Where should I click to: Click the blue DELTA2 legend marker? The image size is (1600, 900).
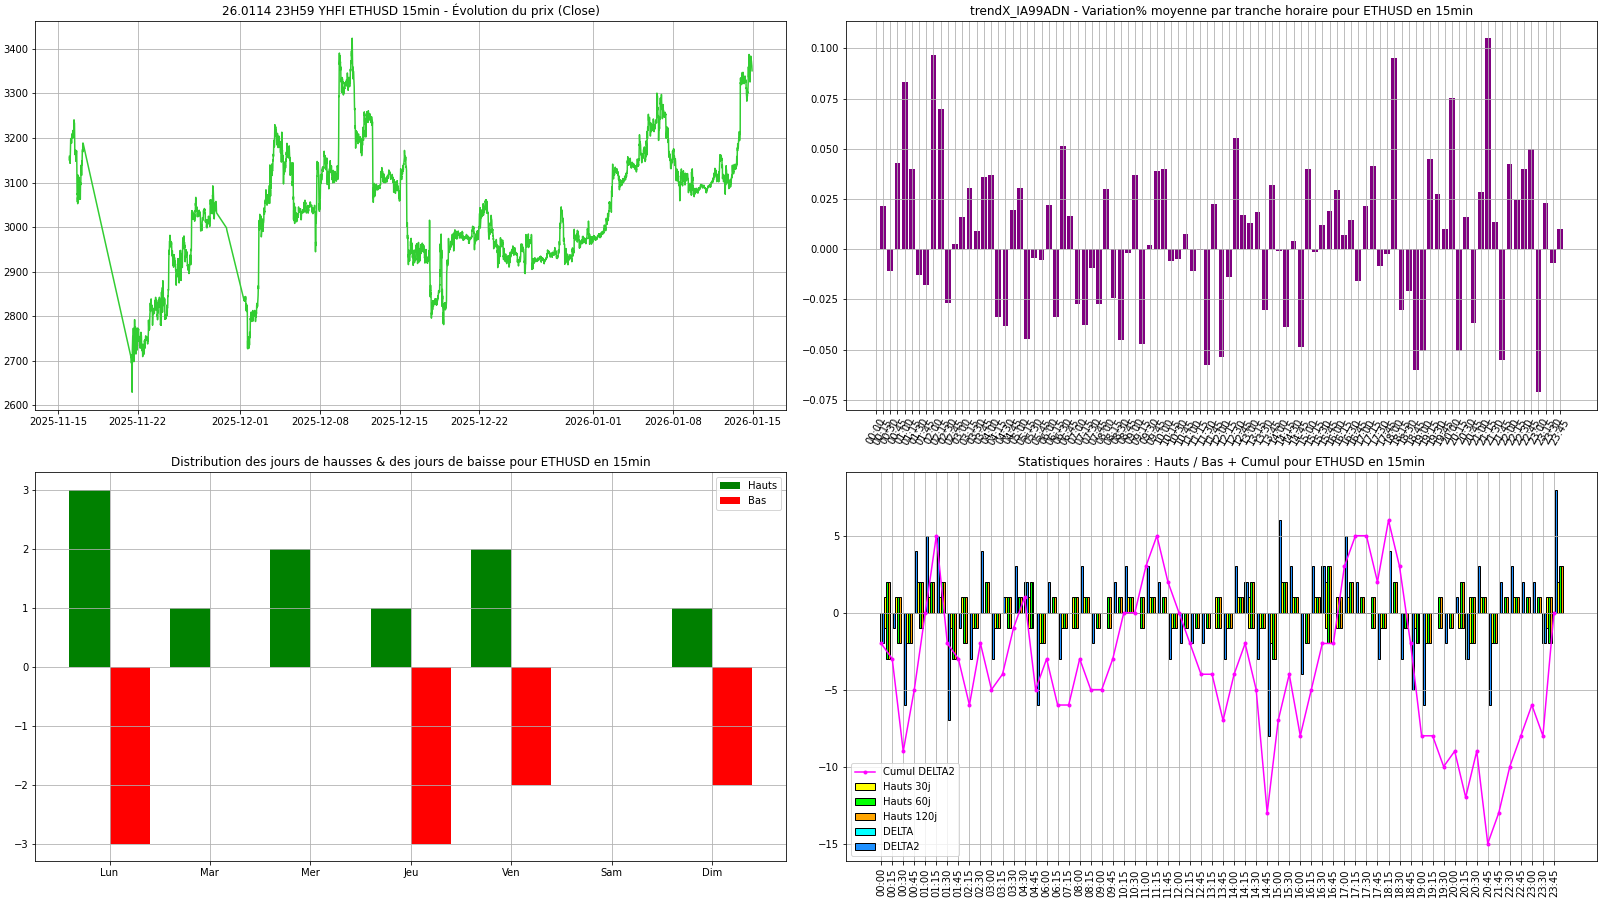coord(865,847)
